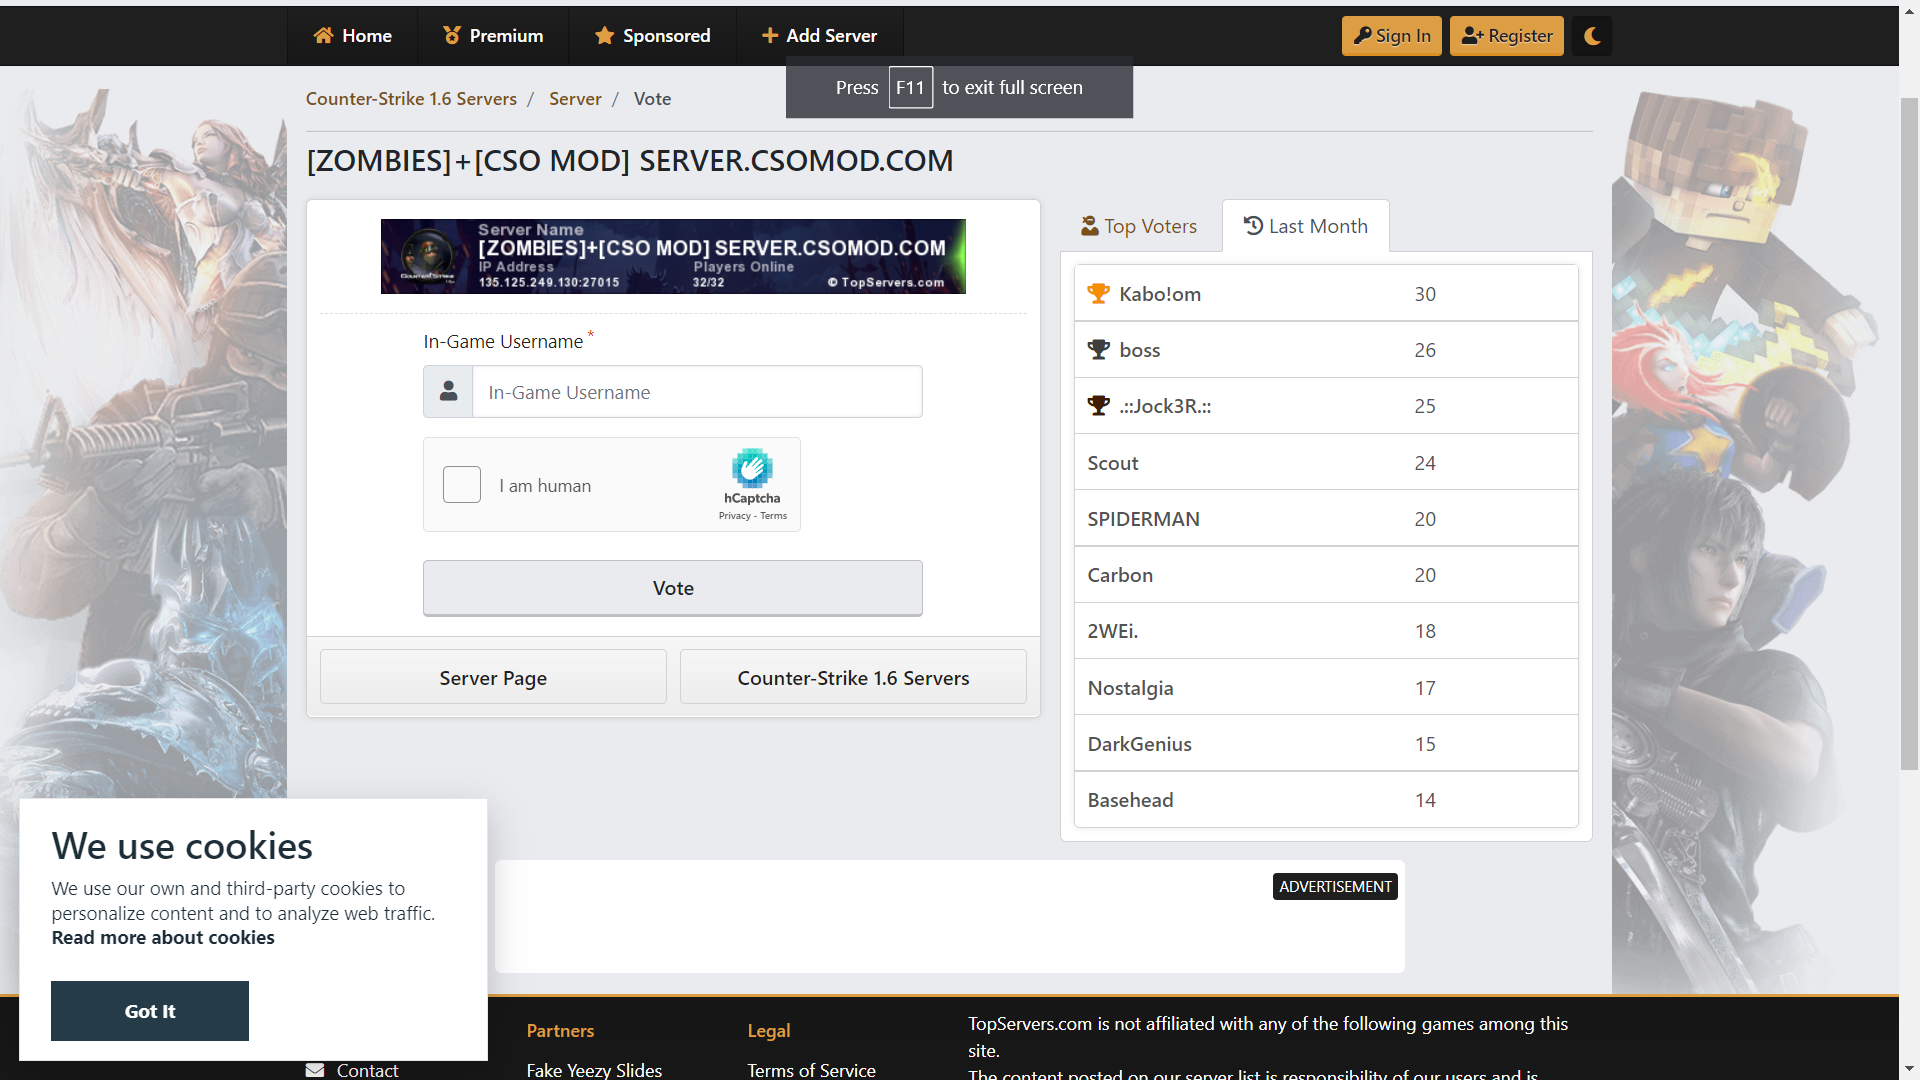Click the gold trophy next to Kabo!om
Viewport: 1920px width, 1080px height.
(x=1098, y=293)
